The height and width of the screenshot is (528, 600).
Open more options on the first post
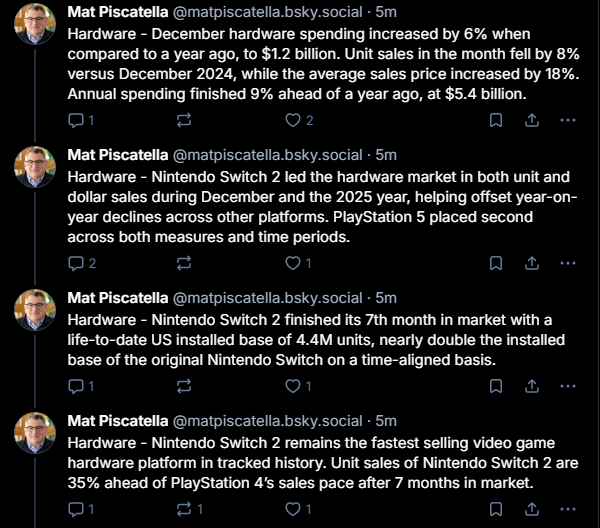(x=568, y=121)
